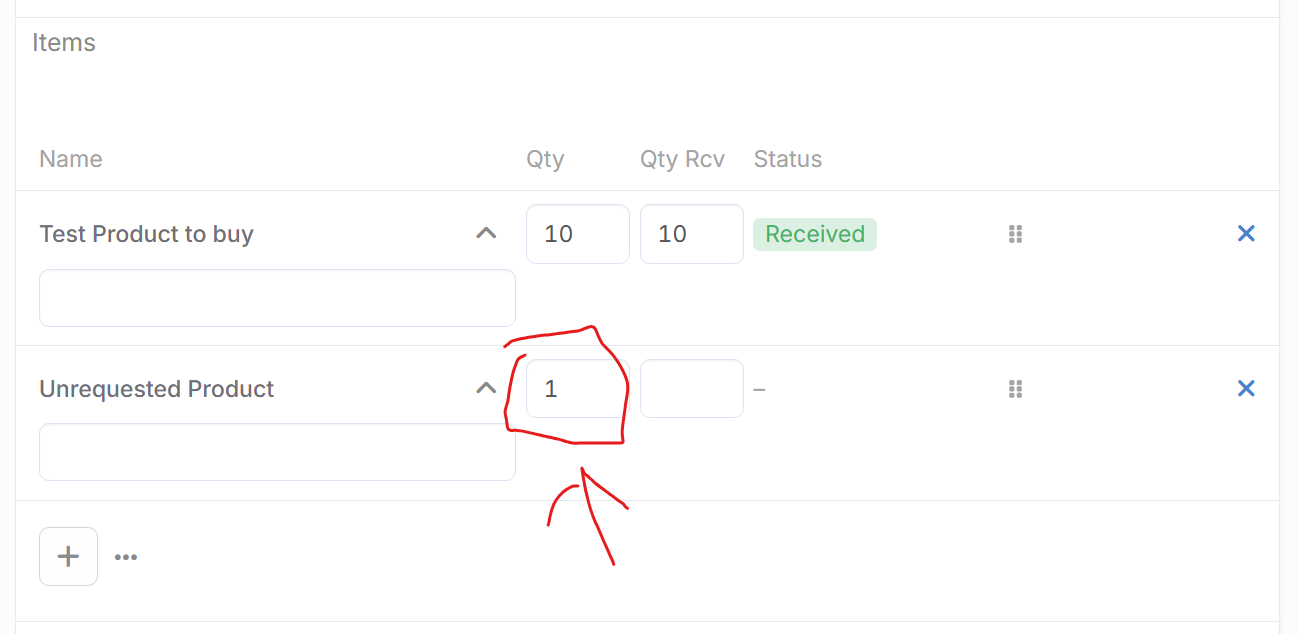Select the Qty field showing 10
Image resolution: width=1298 pixels, height=634 pixels.
click(578, 234)
